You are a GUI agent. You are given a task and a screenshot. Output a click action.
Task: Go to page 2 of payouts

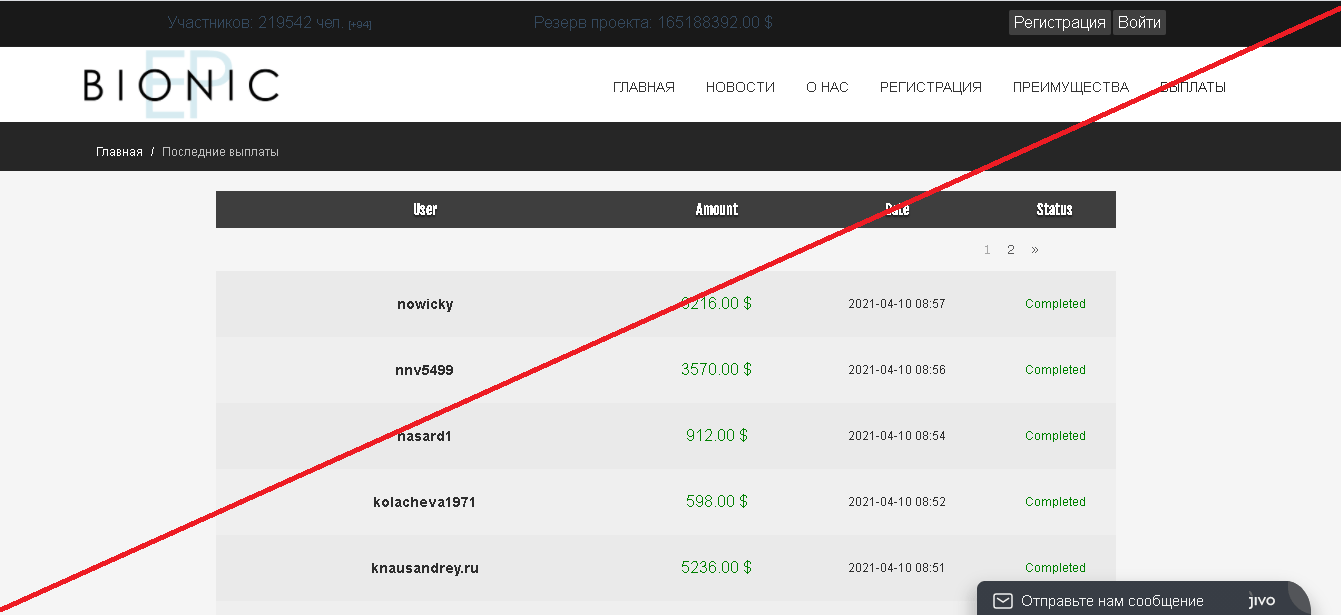1011,250
